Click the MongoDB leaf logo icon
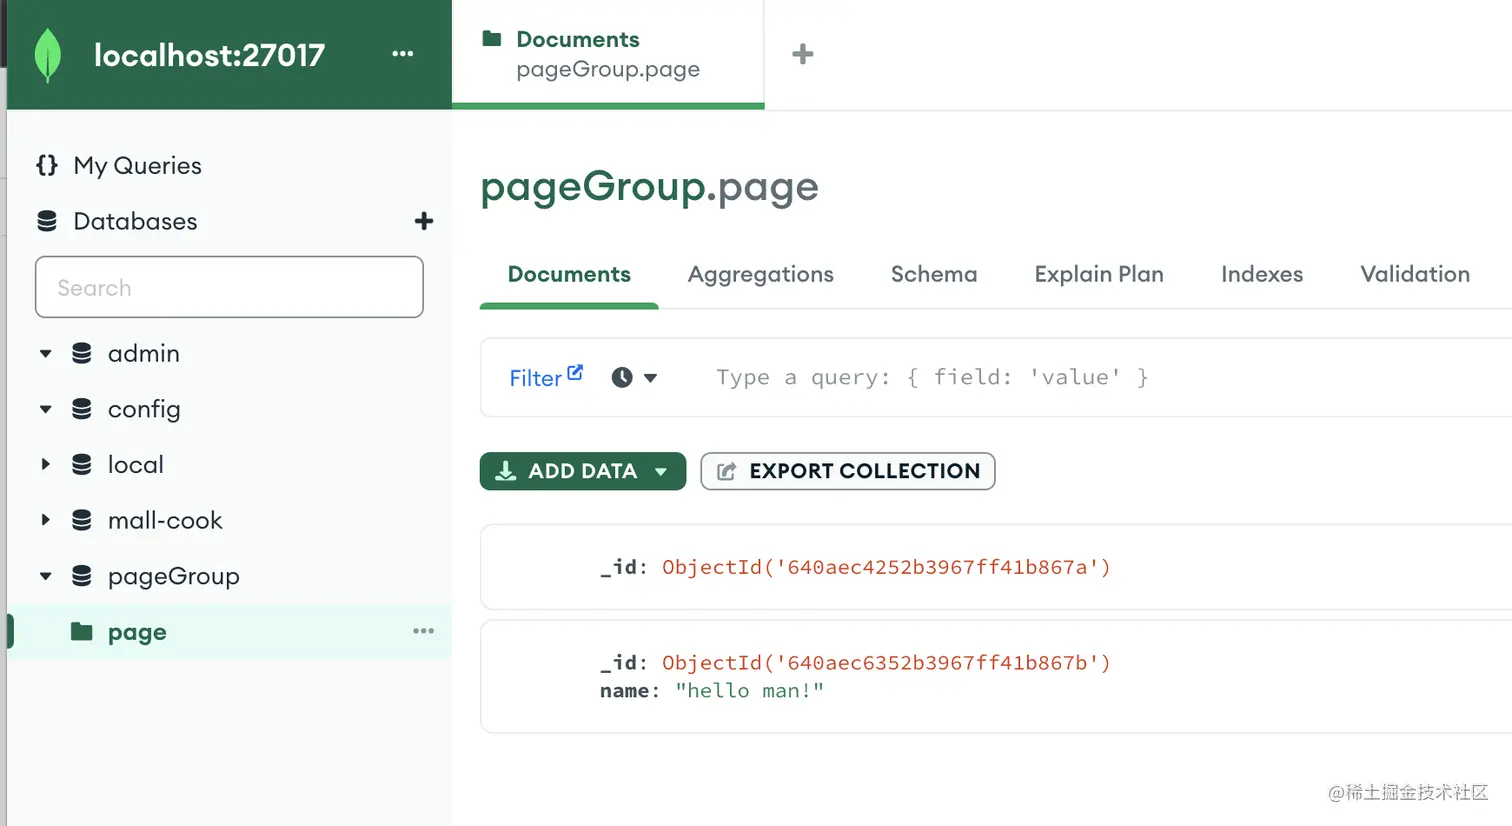 (x=47, y=55)
